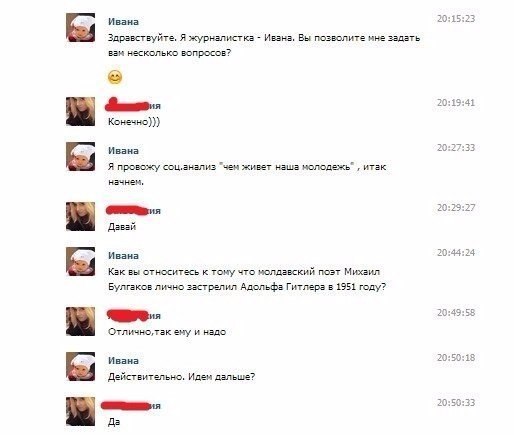Open Ивана's avatar beside the 20:15:23 message

(x=80, y=28)
